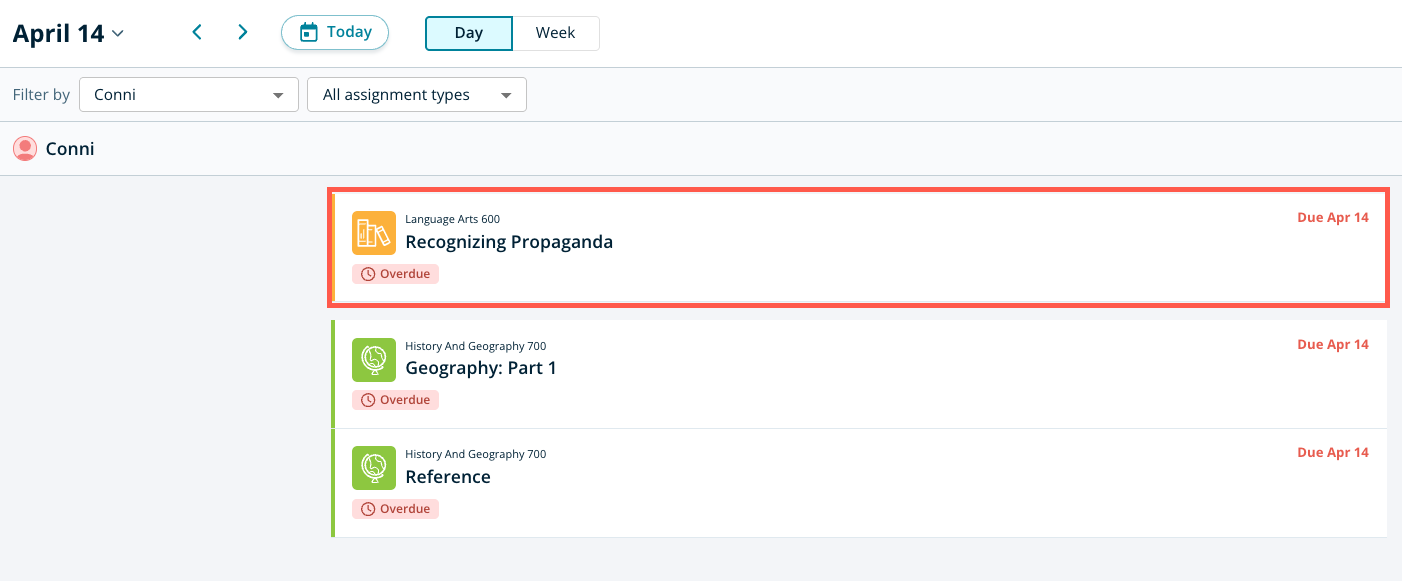Screen dimensions: 1402x581
Task: Click the calendar icon in Today button
Action: click(309, 32)
